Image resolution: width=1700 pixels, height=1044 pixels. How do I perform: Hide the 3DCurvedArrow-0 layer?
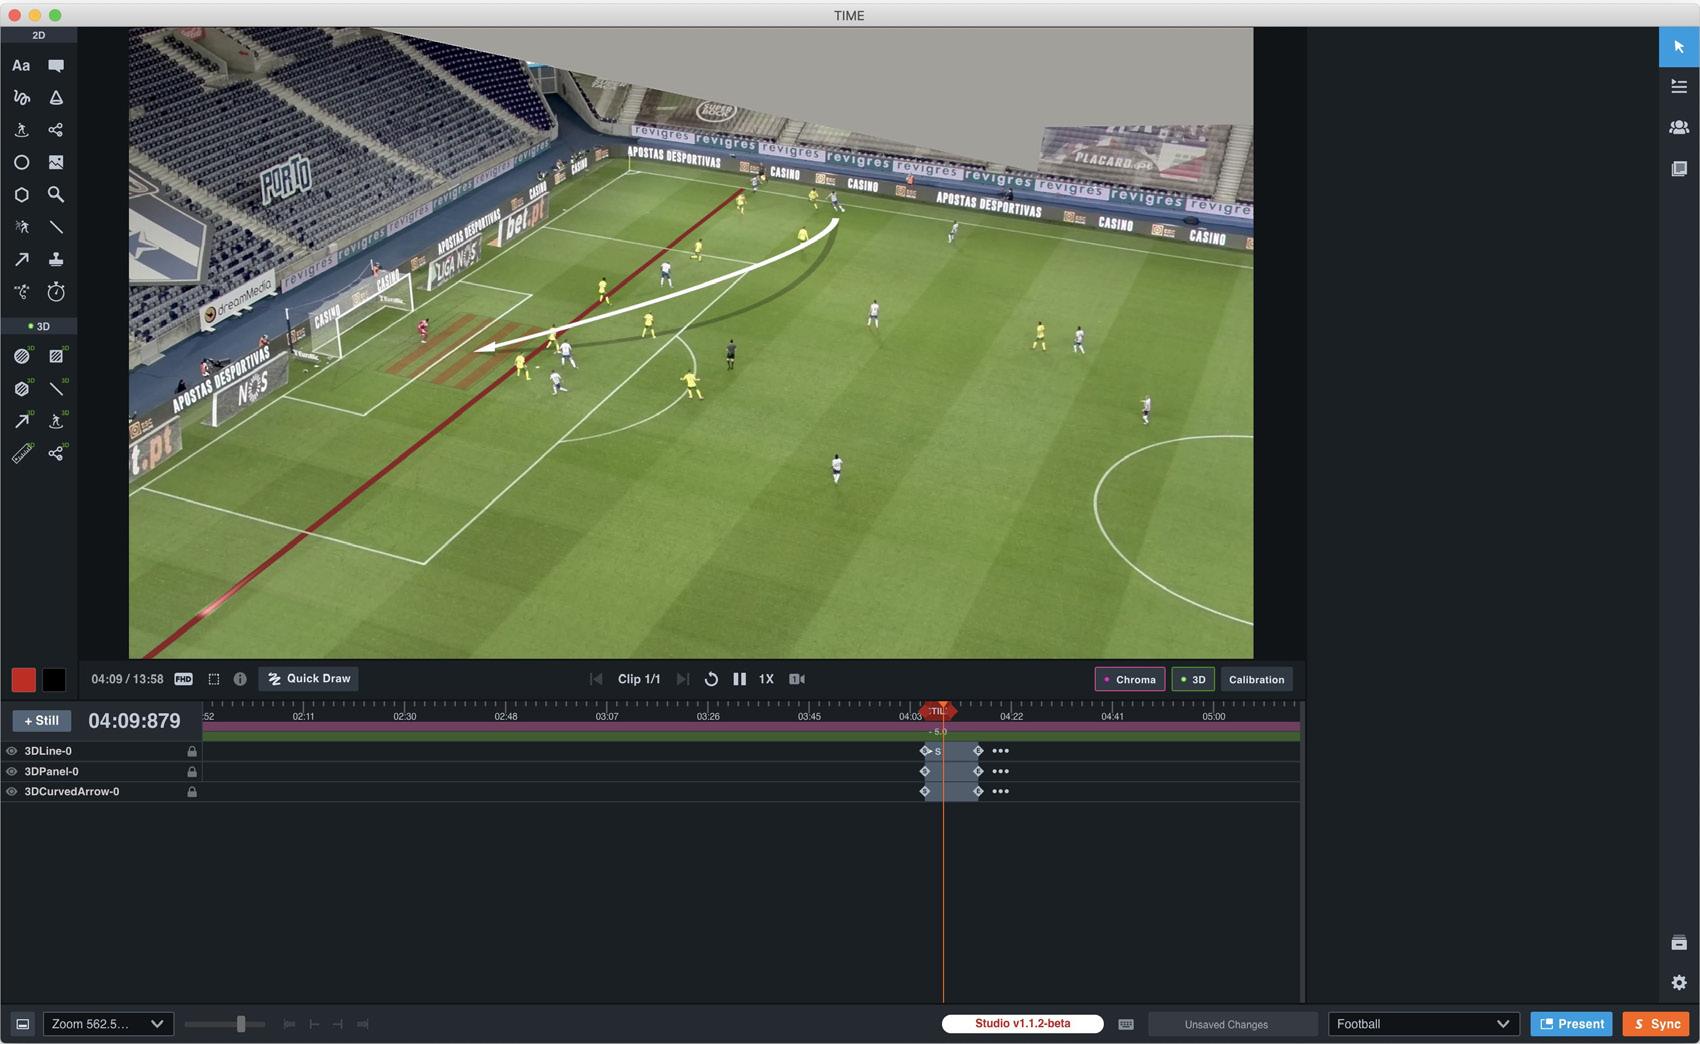[12, 792]
